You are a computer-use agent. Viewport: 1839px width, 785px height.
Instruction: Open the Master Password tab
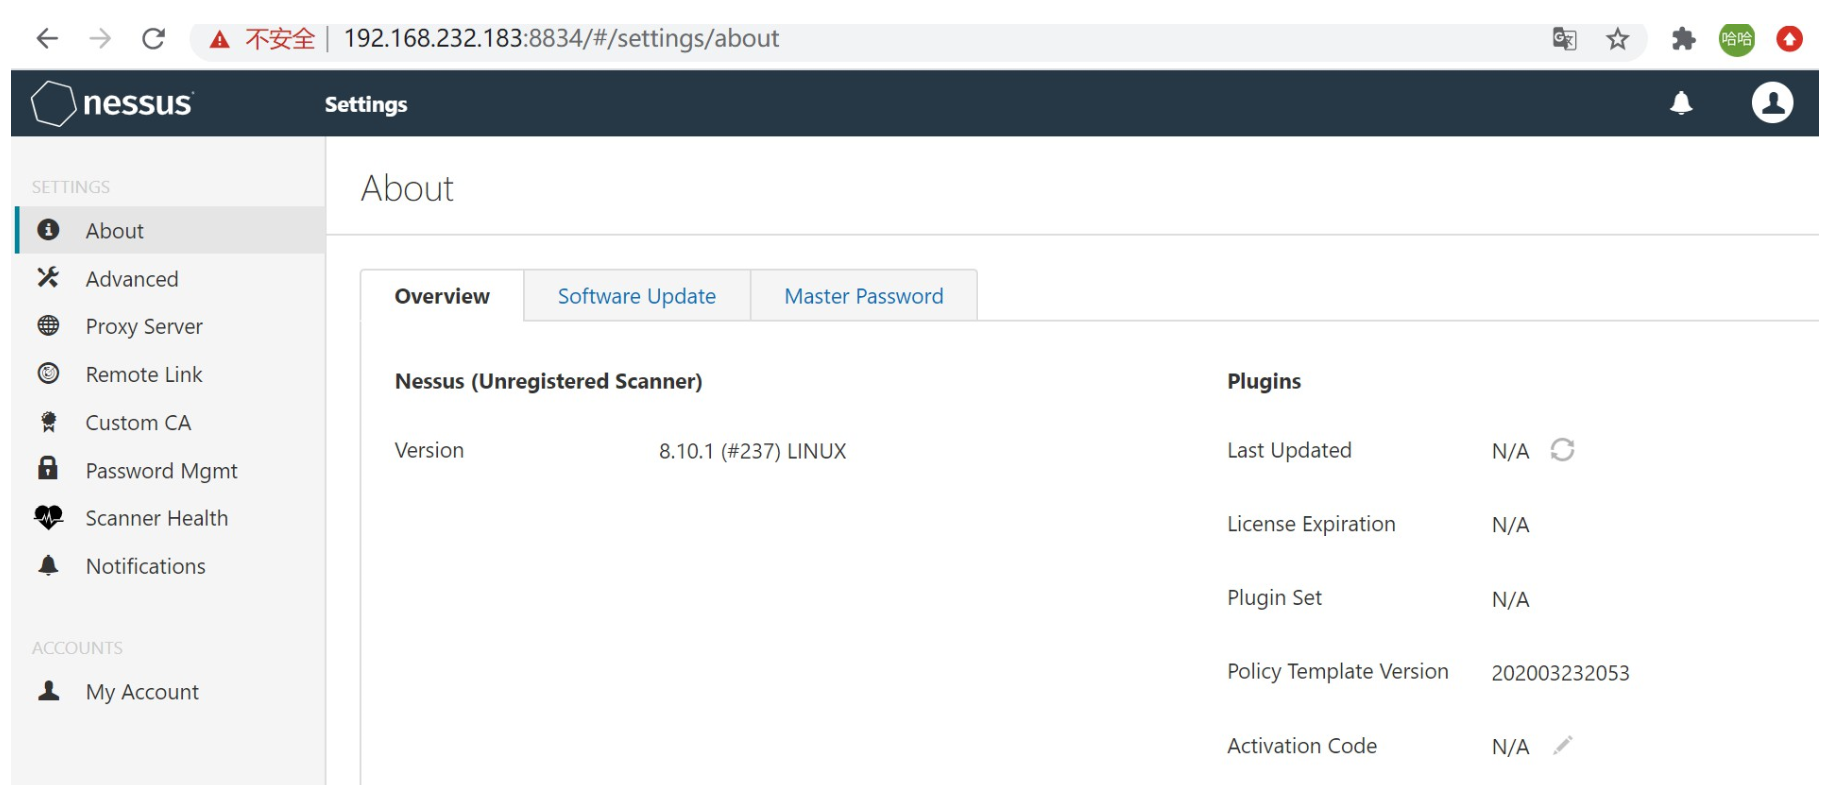pyautogui.click(x=864, y=296)
